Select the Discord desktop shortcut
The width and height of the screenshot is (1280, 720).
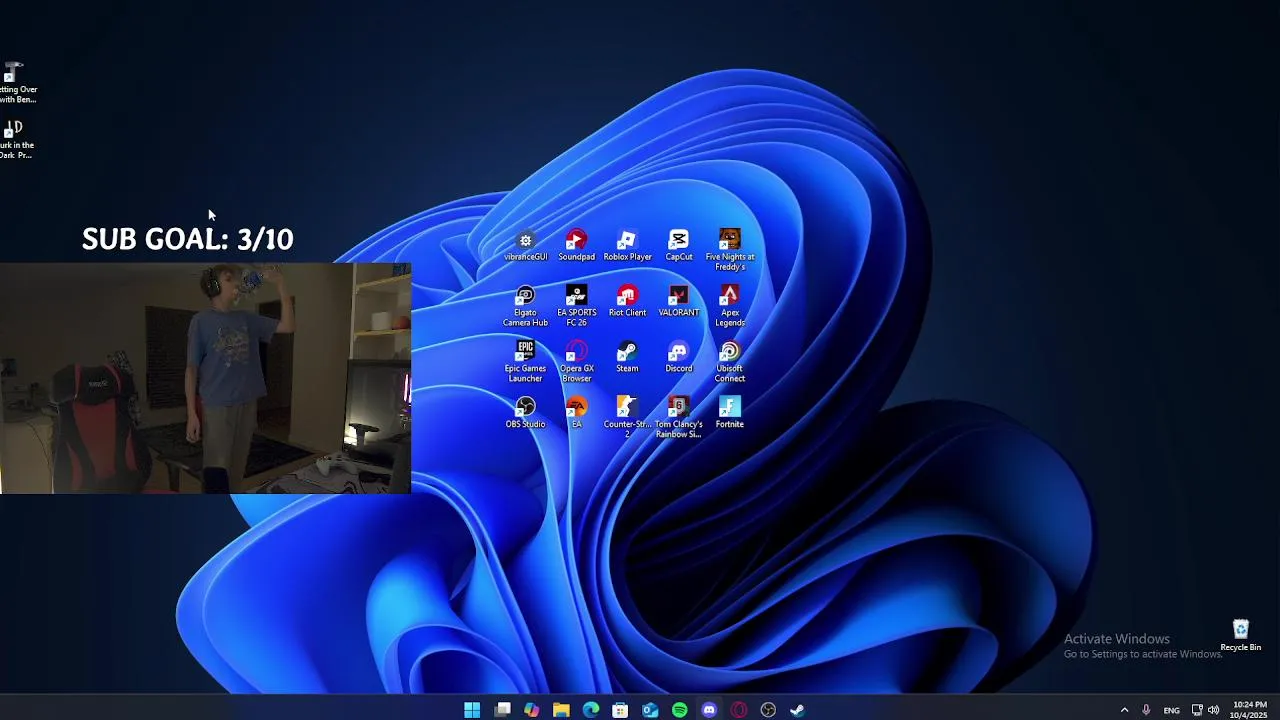[678, 358]
